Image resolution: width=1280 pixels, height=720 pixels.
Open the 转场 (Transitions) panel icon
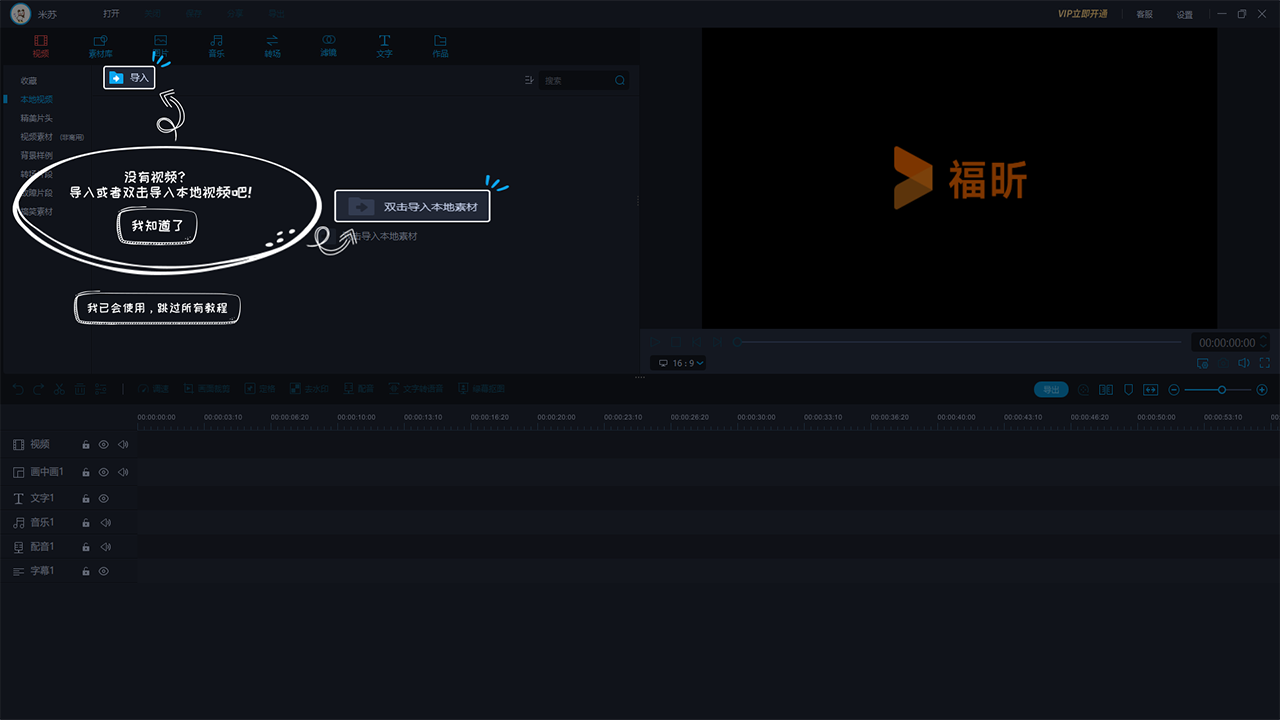pos(272,45)
